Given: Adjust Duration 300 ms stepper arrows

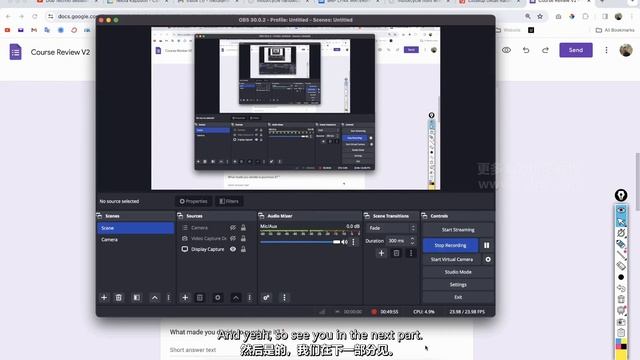Looking at the screenshot, I should [412, 241].
